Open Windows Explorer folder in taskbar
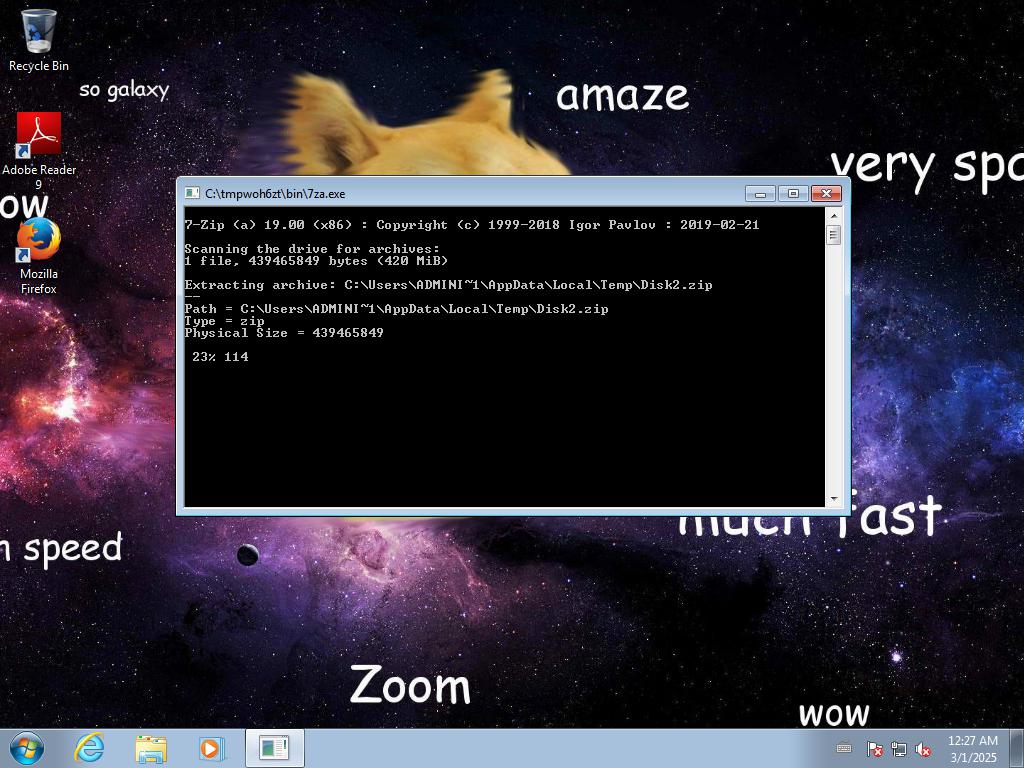Viewport: 1024px width, 768px height. pos(151,749)
